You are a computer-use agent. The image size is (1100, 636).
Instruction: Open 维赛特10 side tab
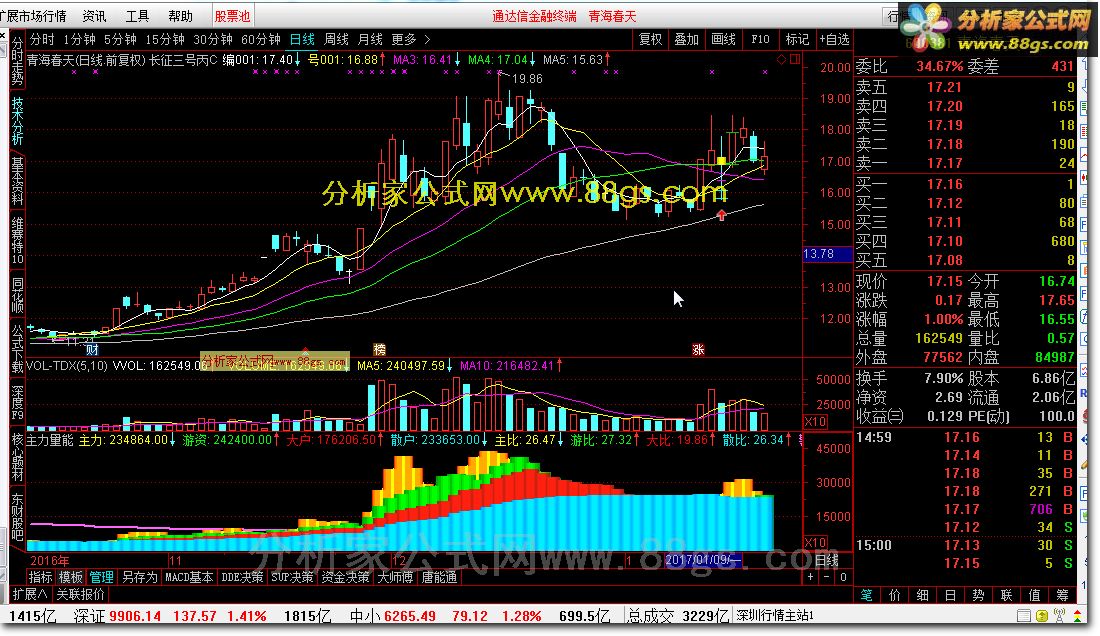17,241
